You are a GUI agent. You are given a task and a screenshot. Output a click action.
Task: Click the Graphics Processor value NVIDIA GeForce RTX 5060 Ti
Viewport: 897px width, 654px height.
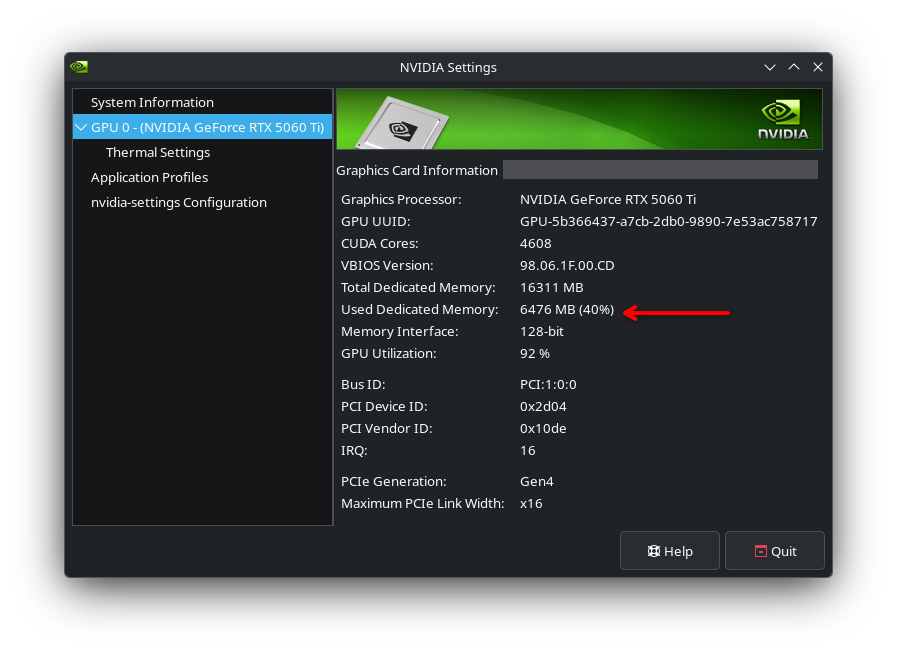[x=608, y=200]
